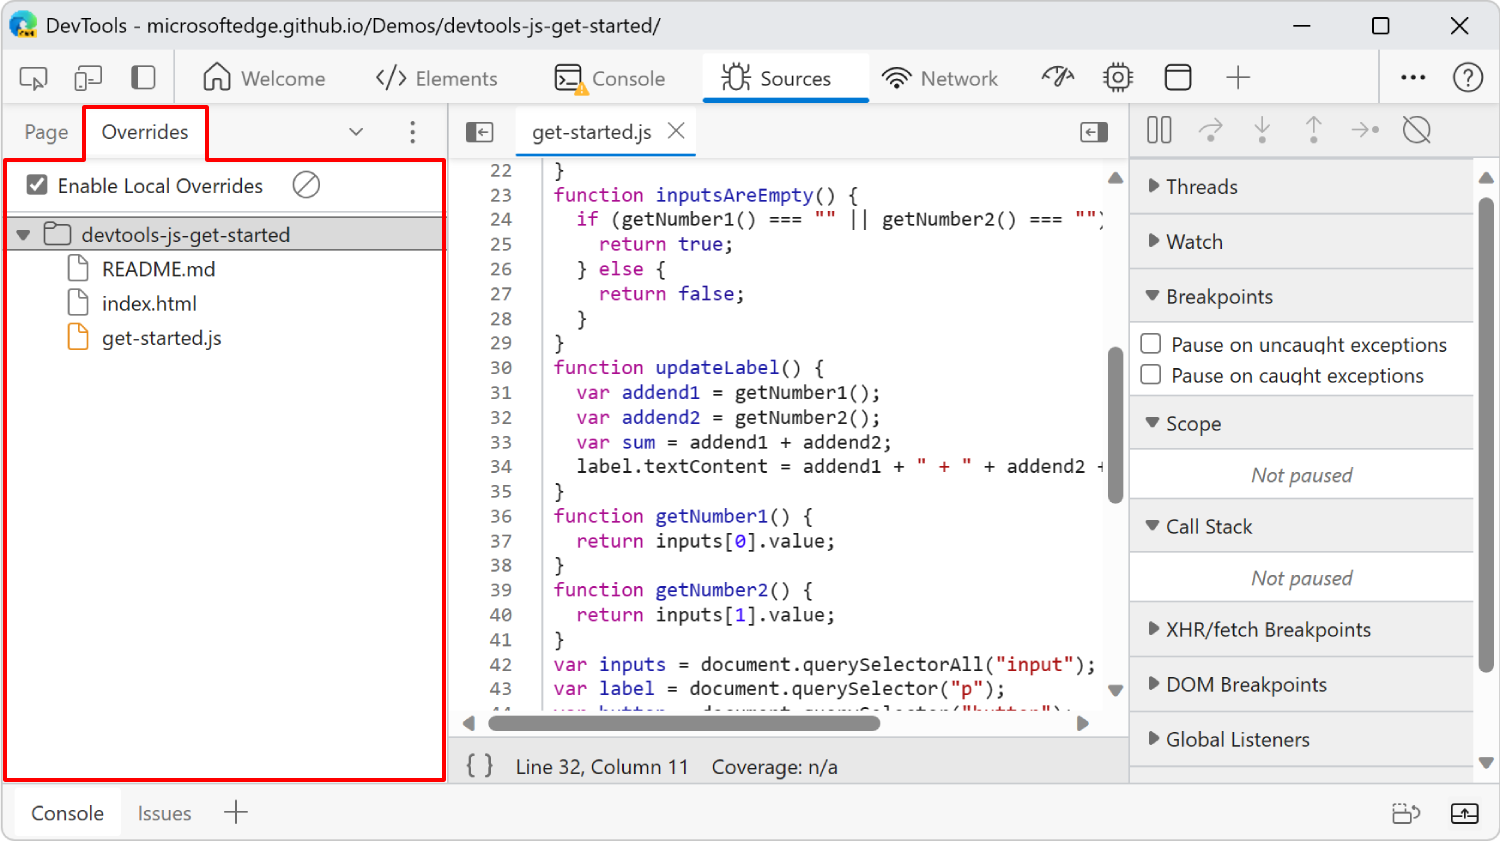Toggle device emulation icon
1500x841 pixels.
(88, 78)
